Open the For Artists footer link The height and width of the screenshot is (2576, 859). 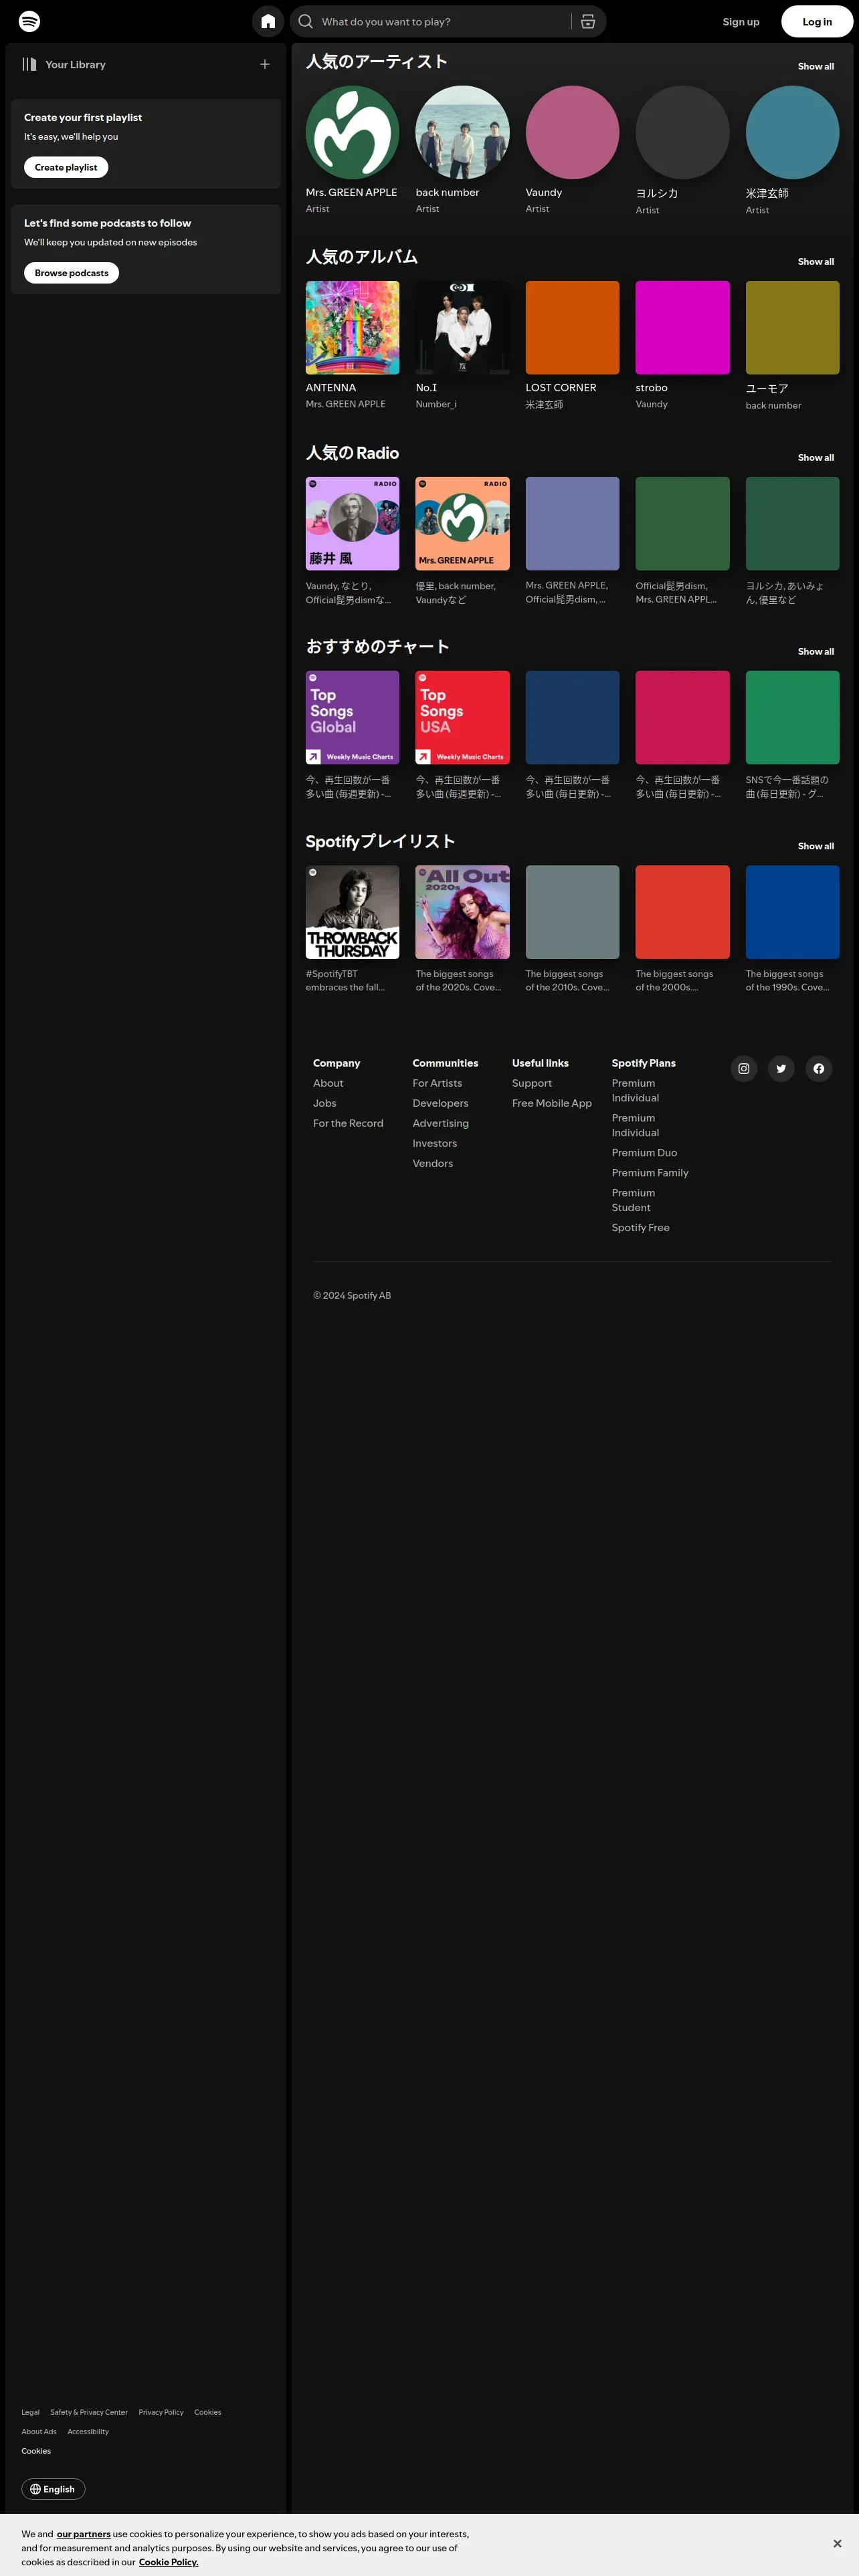pos(437,1083)
